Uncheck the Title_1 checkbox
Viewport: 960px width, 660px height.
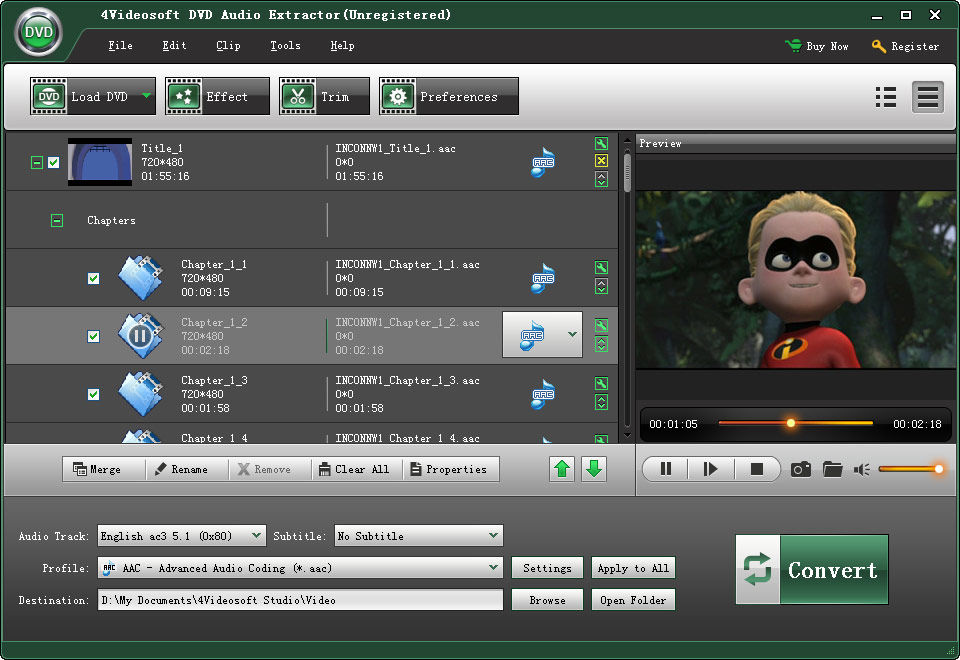[54, 162]
